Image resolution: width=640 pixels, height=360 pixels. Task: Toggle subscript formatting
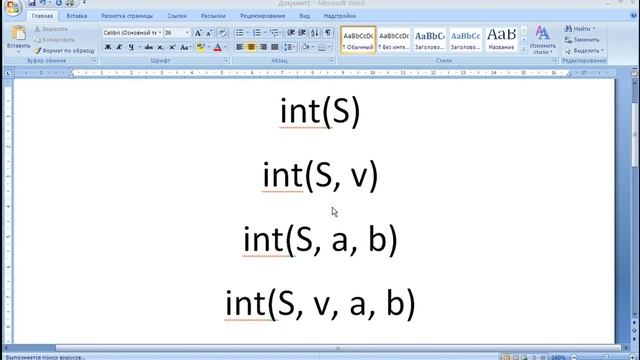(160, 47)
